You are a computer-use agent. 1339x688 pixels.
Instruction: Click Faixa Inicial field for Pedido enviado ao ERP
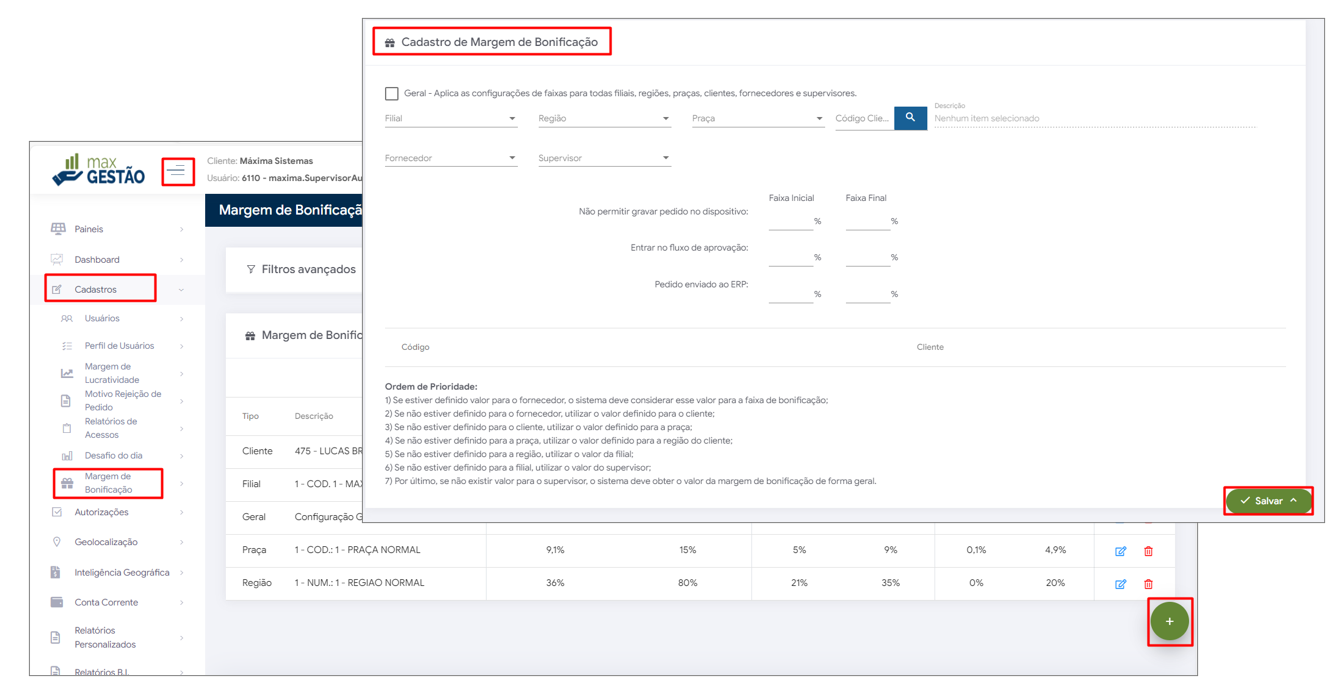[790, 294]
